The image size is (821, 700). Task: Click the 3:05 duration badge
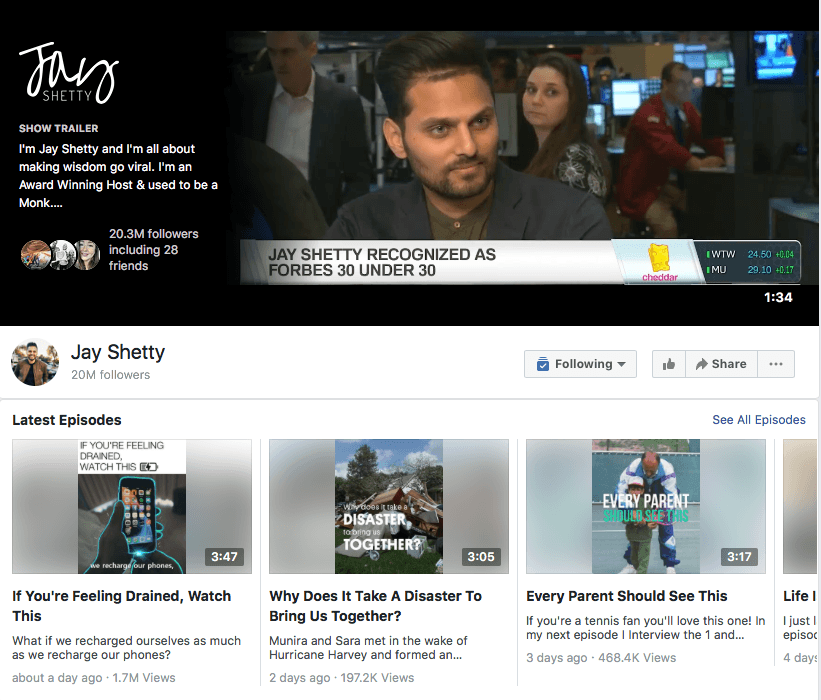coord(481,557)
